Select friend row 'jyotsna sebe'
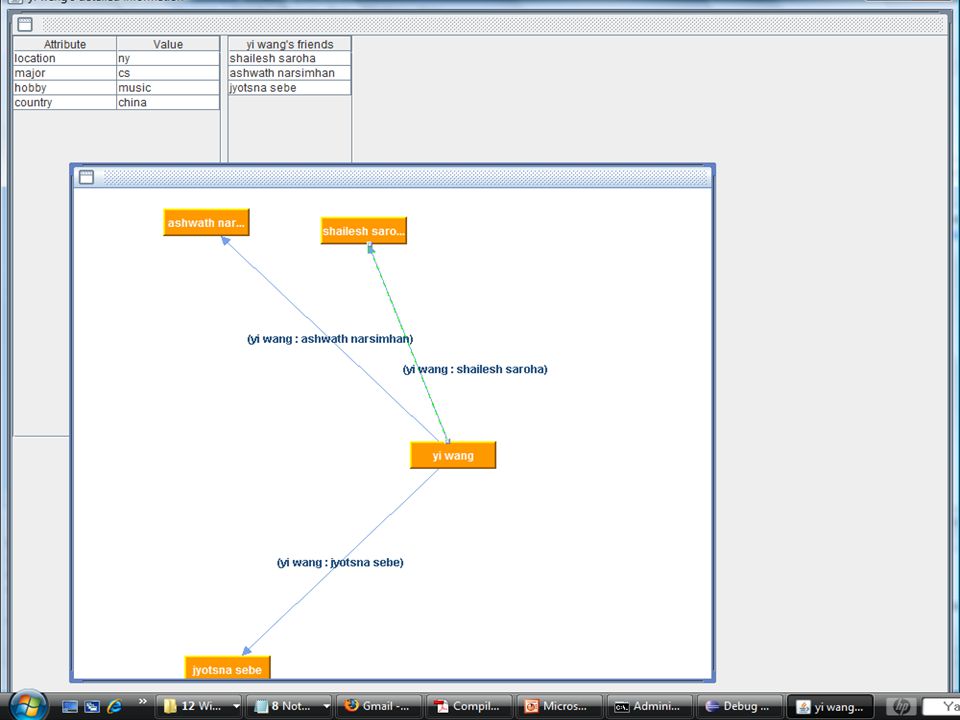This screenshot has height=720, width=960. tap(290, 88)
